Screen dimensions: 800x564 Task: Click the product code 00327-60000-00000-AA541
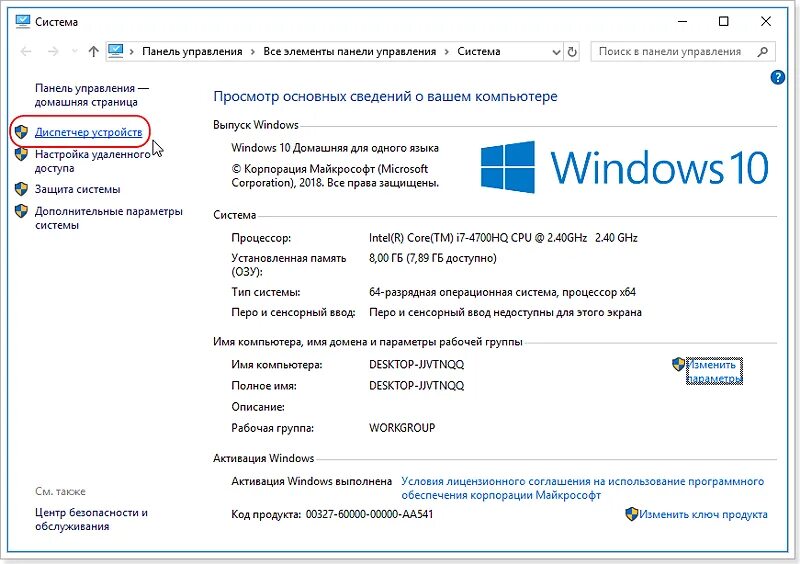(369, 514)
